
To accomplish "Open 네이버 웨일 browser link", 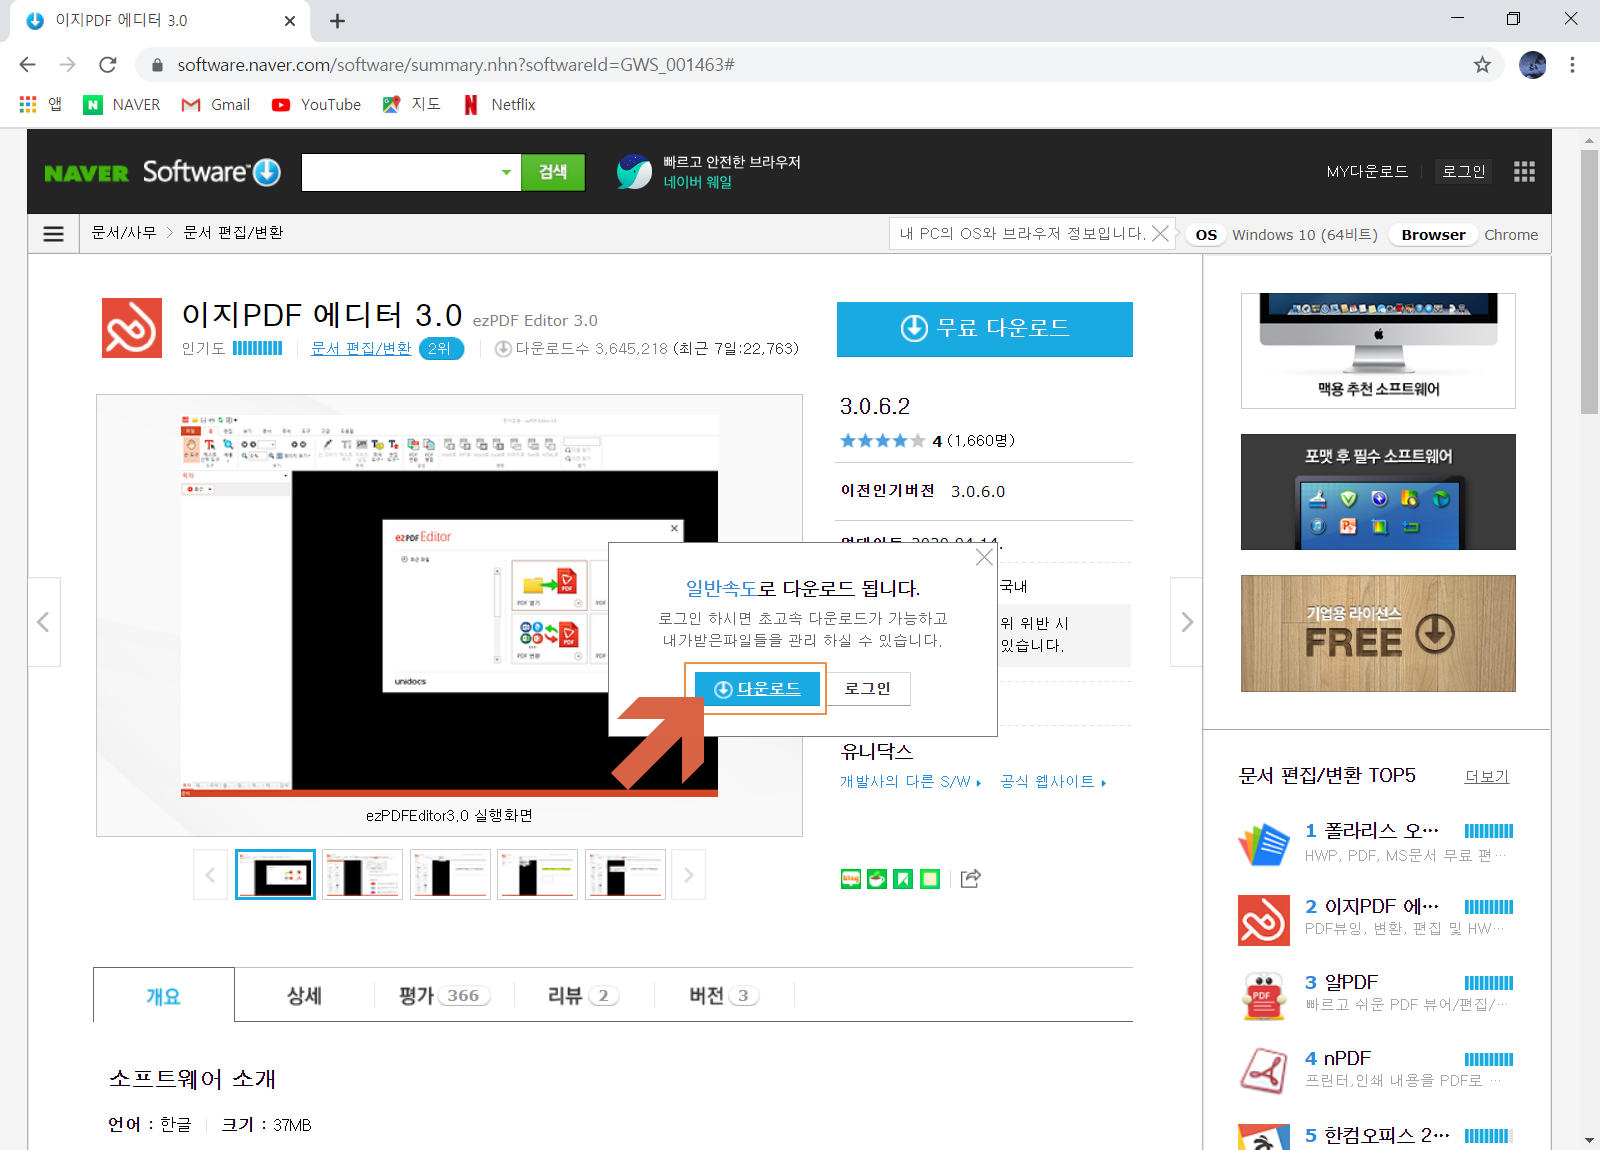I will [698, 183].
